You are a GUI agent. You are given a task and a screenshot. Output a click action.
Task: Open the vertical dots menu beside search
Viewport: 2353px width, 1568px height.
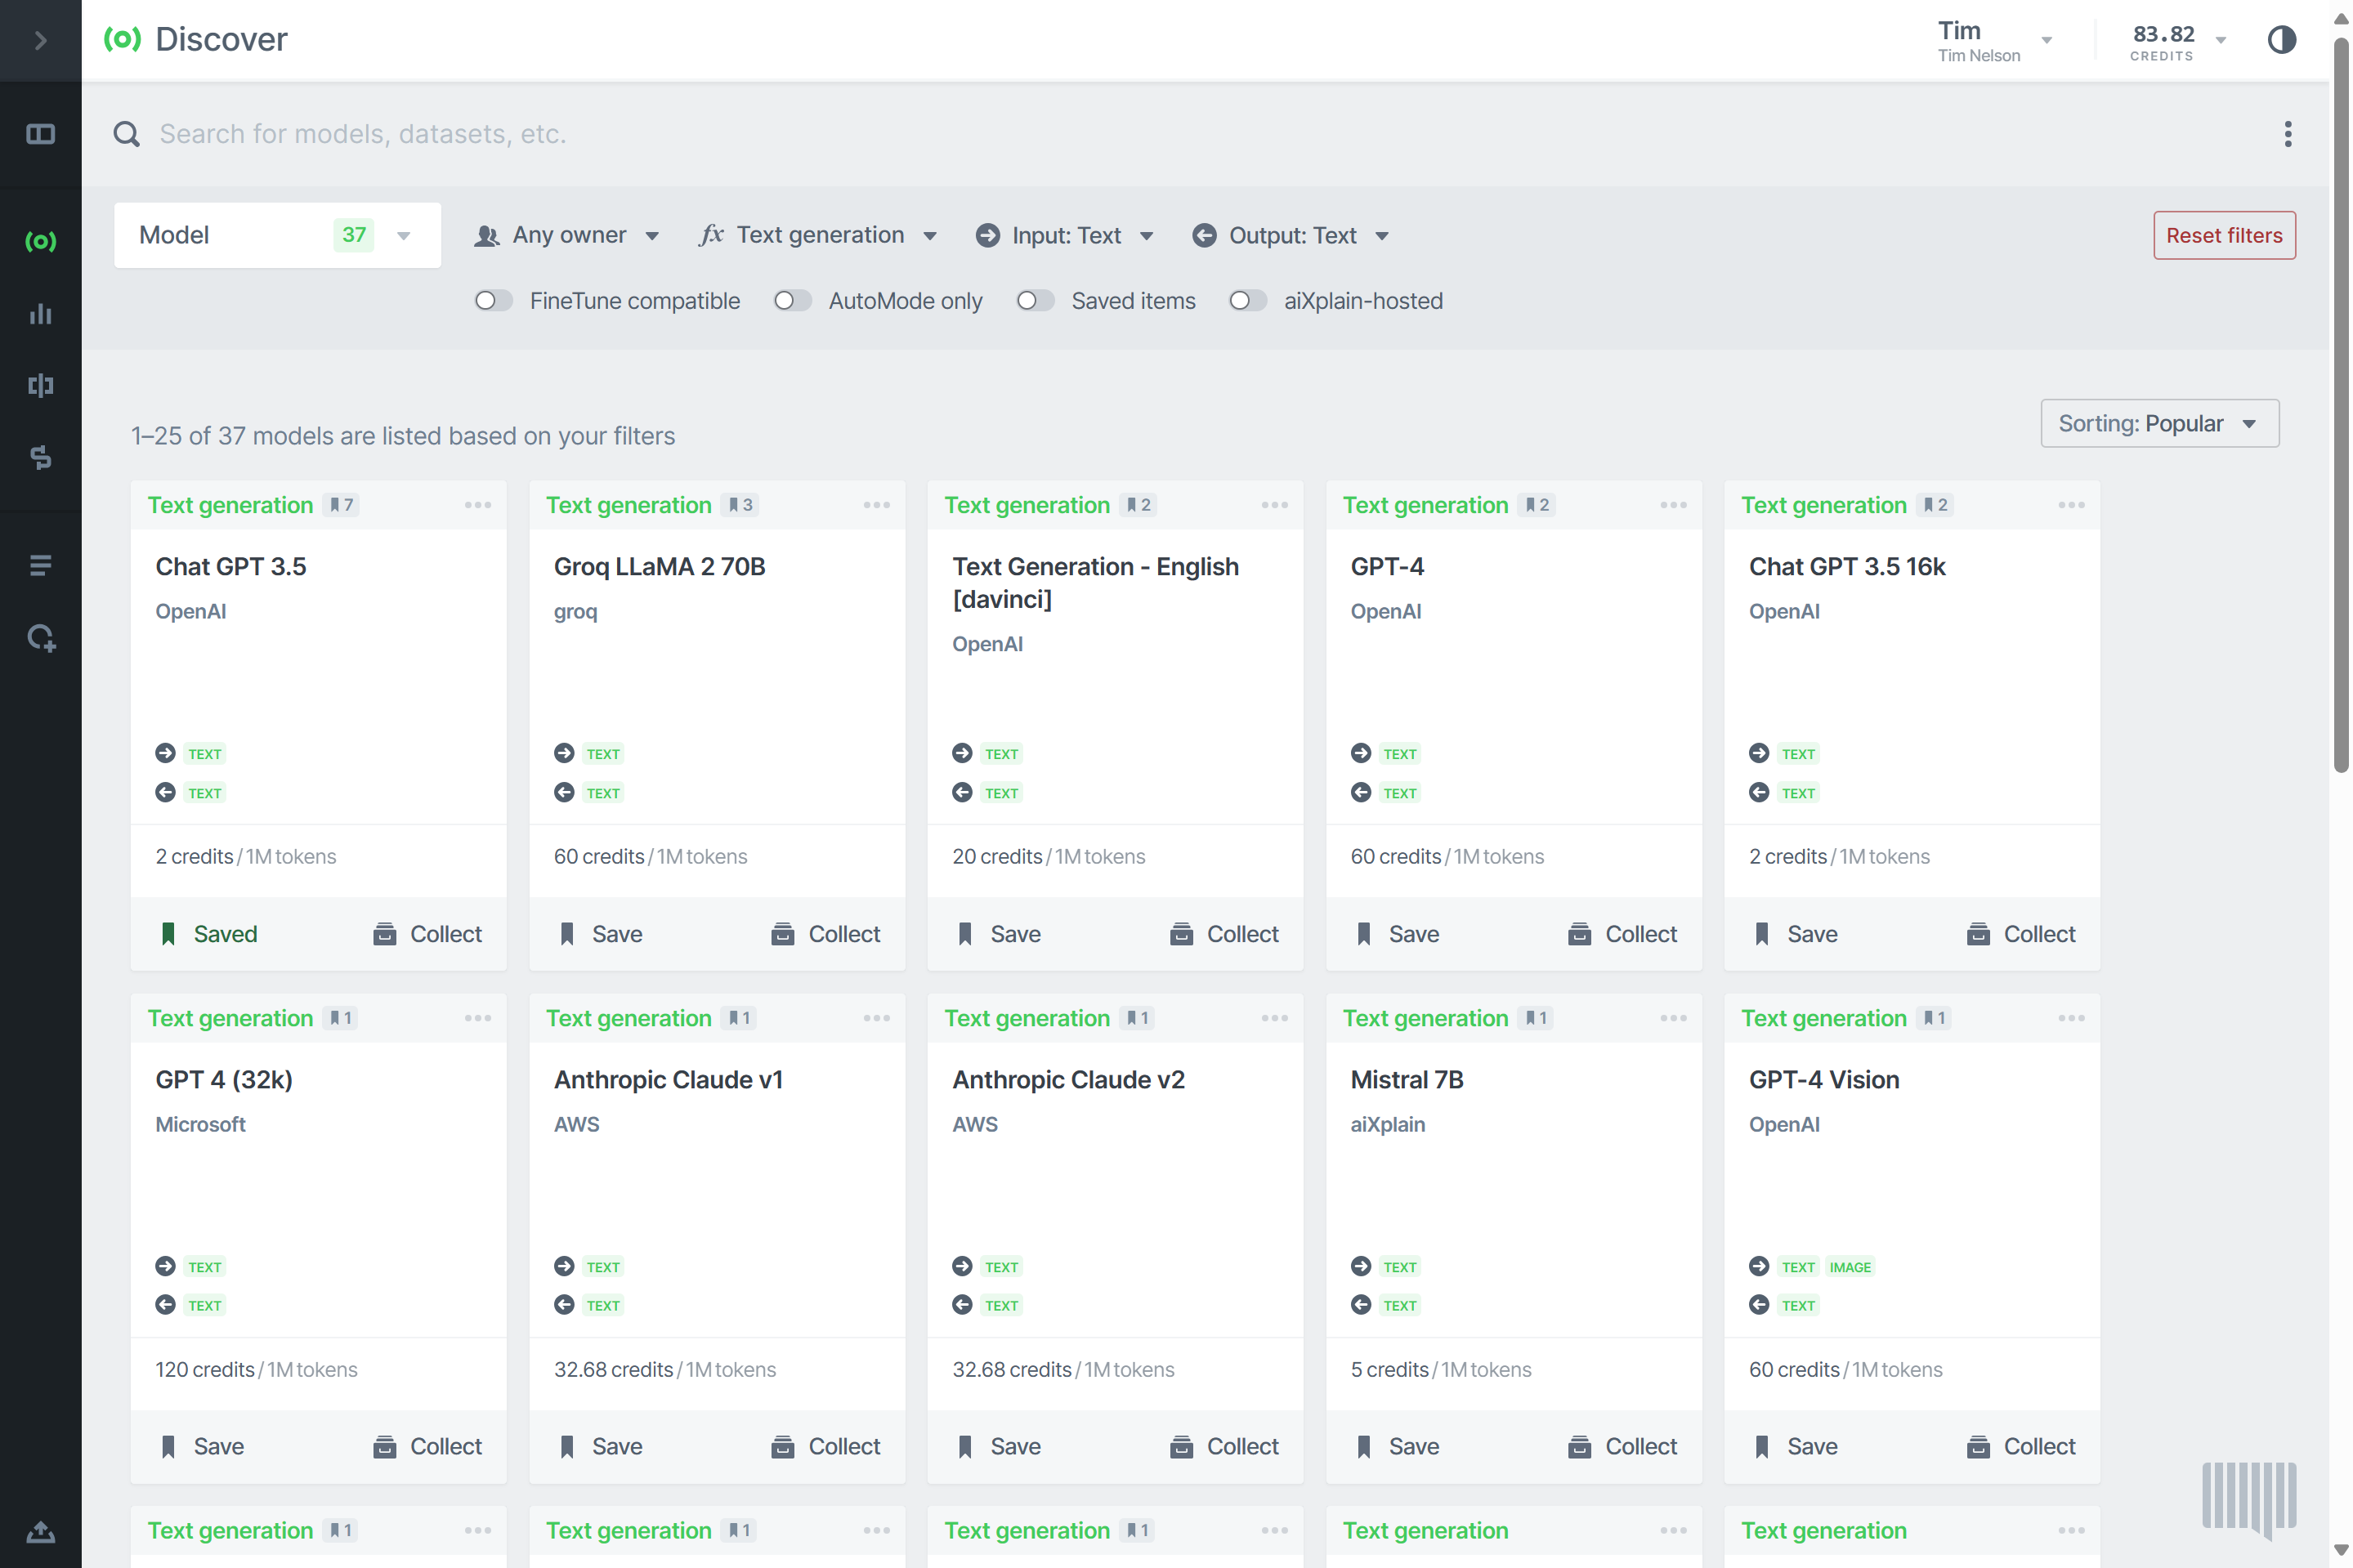pyautogui.click(x=2287, y=134)
